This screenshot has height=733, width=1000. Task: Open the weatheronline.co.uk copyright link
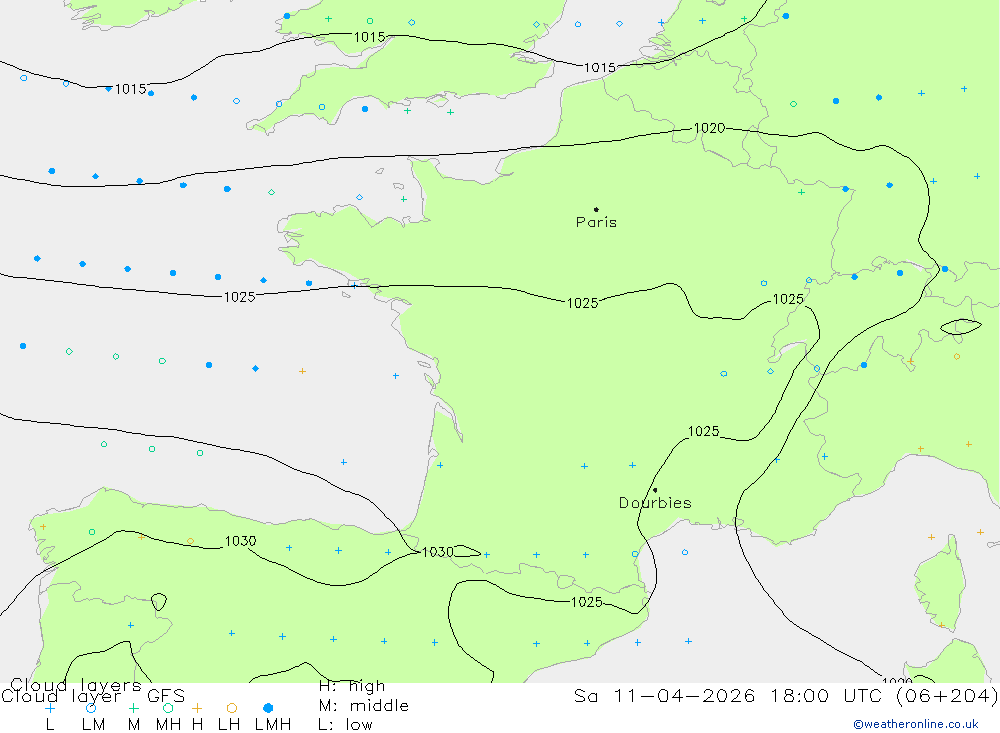[916, 724]
